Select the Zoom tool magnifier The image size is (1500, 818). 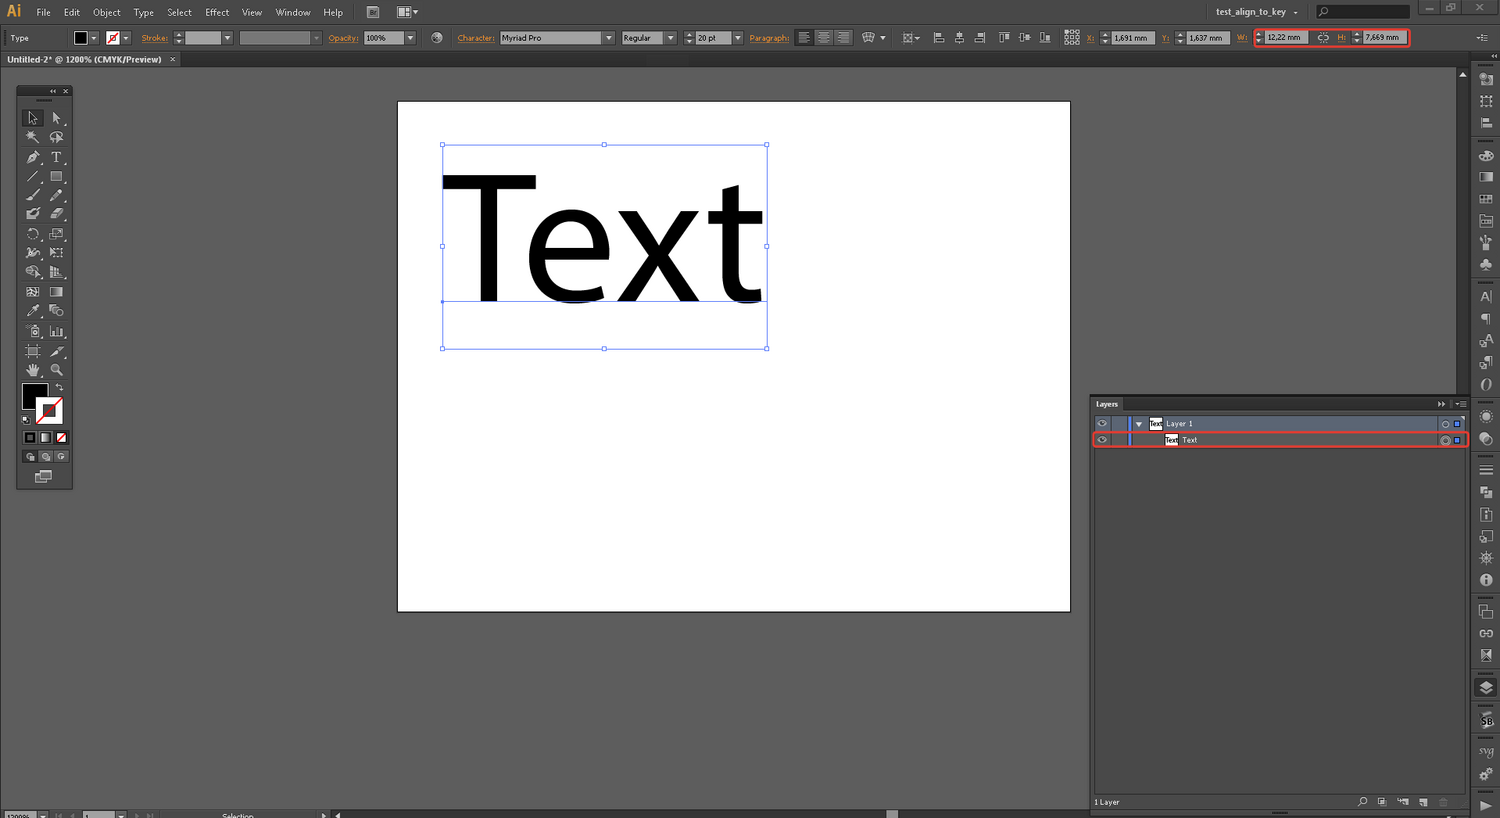click(x=56, y=370)
